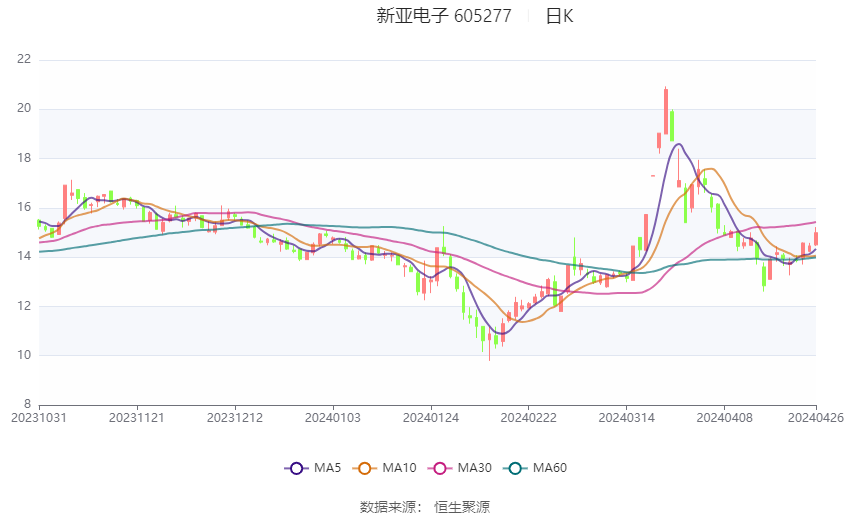This screenshot has width=850, height=517.
Task: Click the 20240103 x-axis date label
Action: pos(333,418)
